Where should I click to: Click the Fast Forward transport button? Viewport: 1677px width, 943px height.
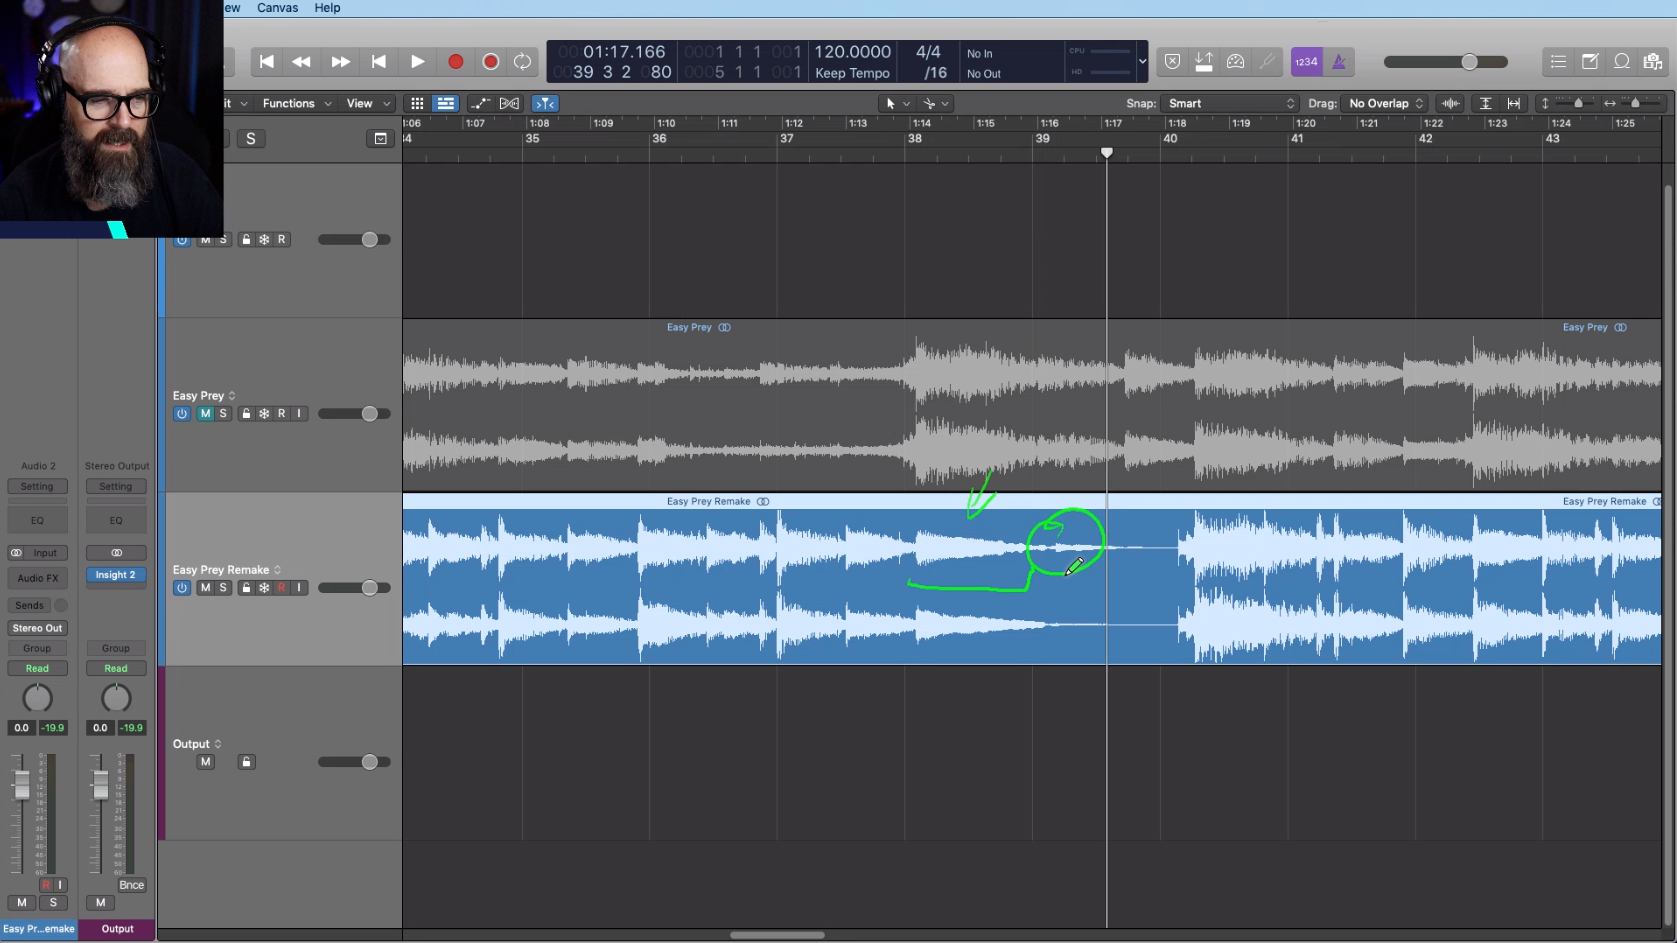pos(340,62)
